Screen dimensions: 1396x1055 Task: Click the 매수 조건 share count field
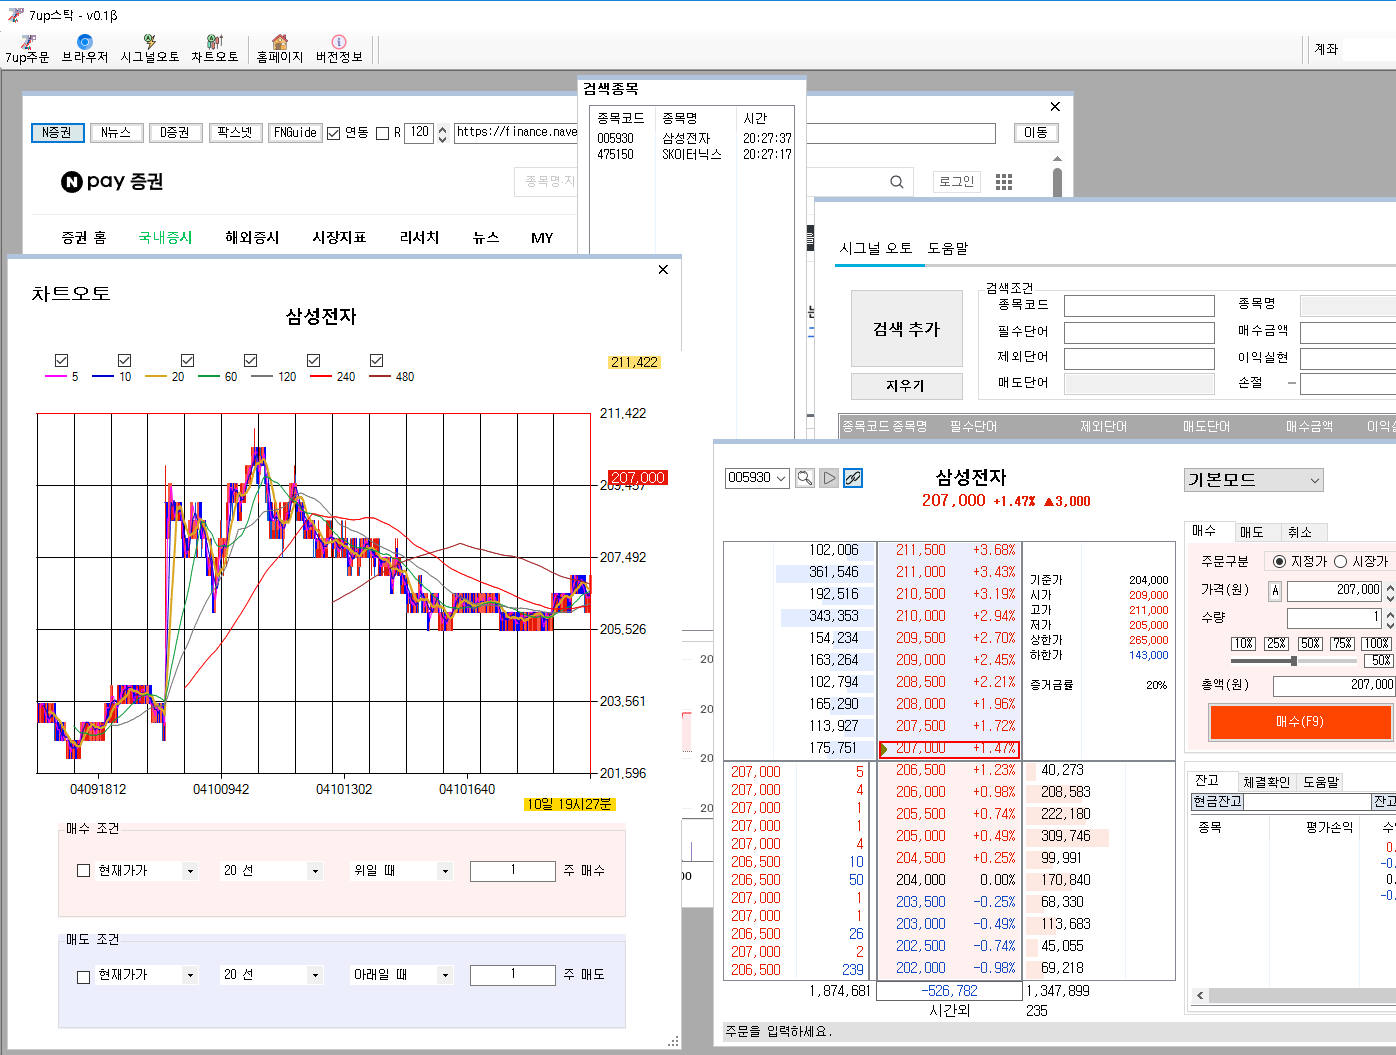(x=512, y=871)
